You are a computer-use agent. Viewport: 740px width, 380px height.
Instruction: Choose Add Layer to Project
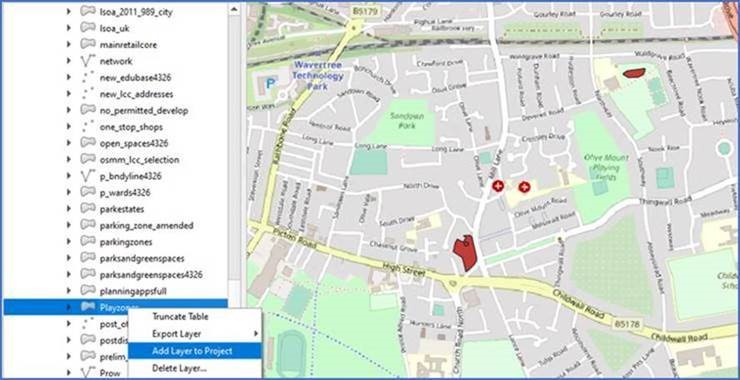194,351
